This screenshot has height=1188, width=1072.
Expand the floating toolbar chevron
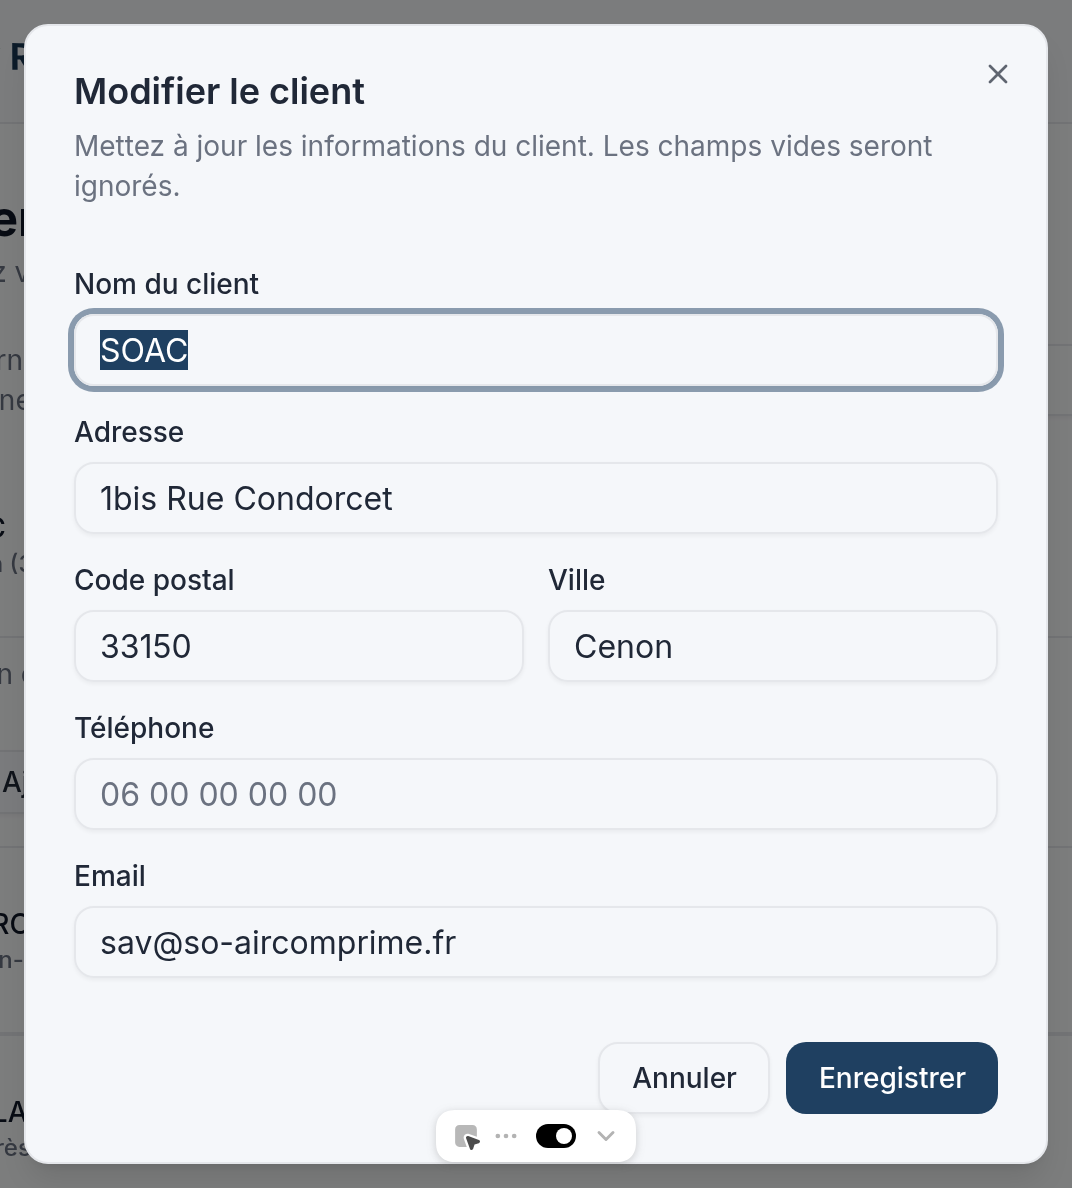click(605, 1136)
